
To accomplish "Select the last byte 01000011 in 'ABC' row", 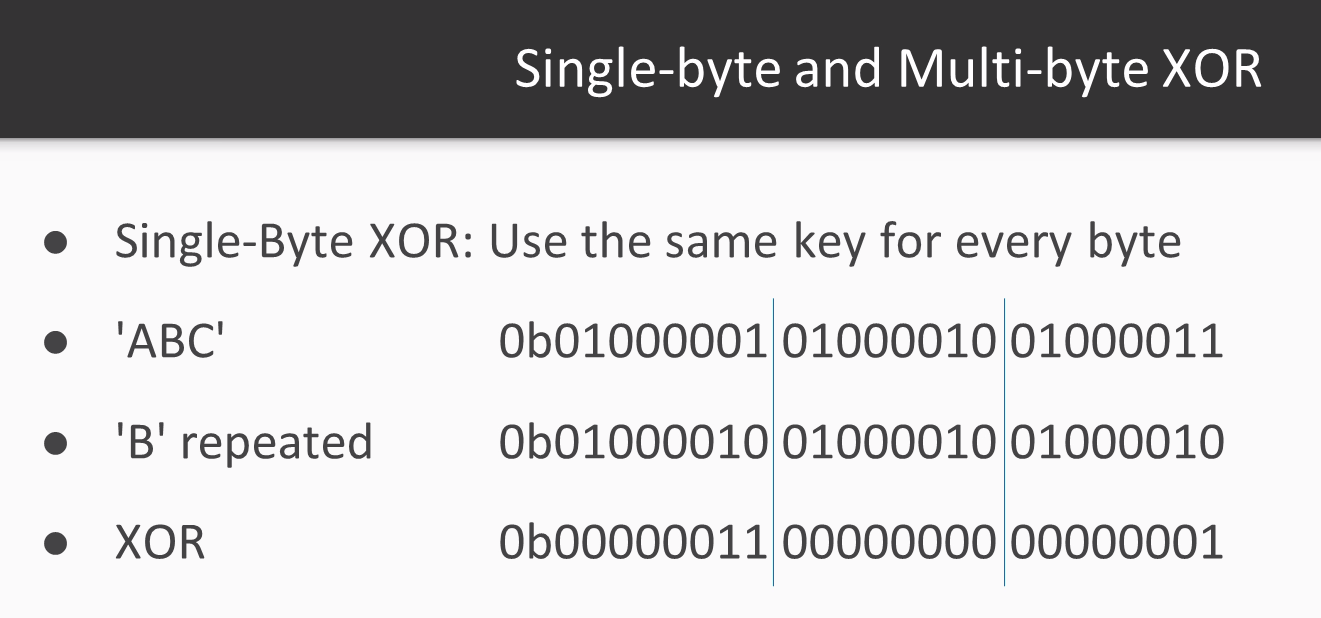I will (x=1116, y=342).
